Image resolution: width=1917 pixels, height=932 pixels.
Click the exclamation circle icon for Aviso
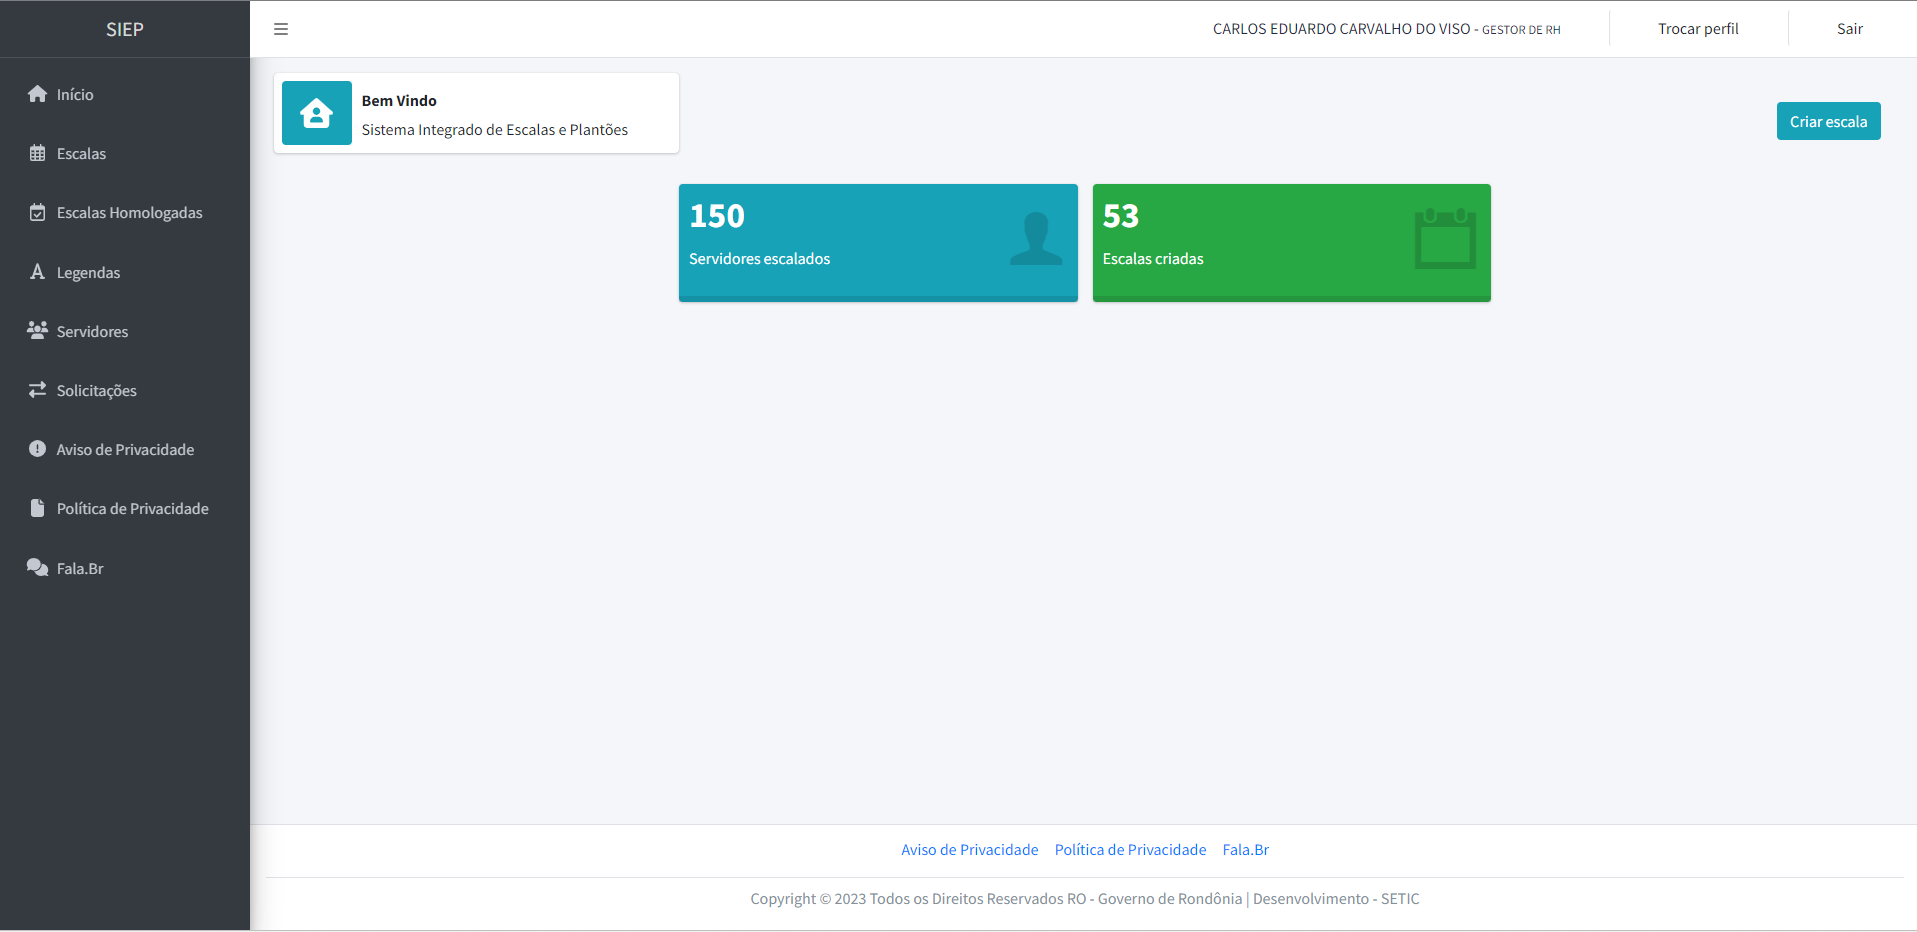[38, 448]
